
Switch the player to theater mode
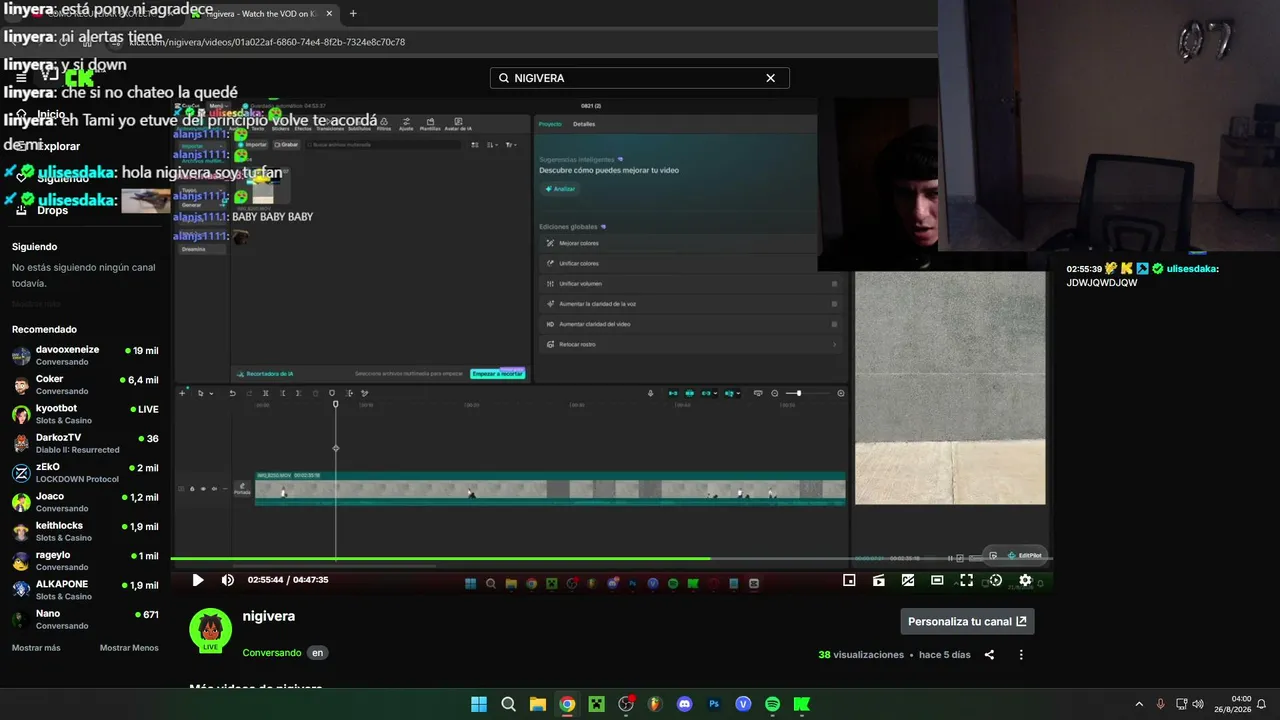(937, 580)
